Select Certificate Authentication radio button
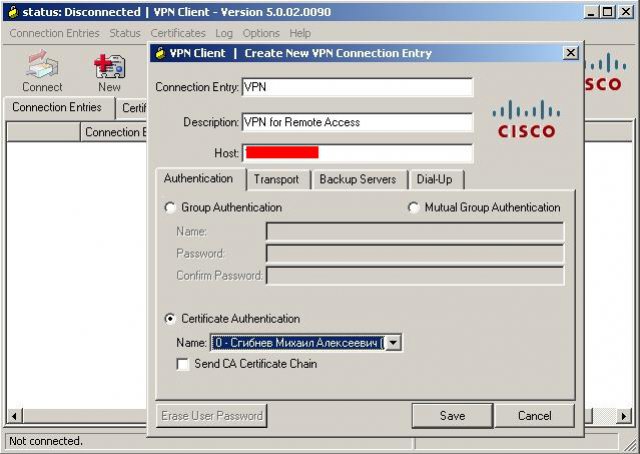Image resolution: width=640 pixels, height=454 pixels. (170, 319)
